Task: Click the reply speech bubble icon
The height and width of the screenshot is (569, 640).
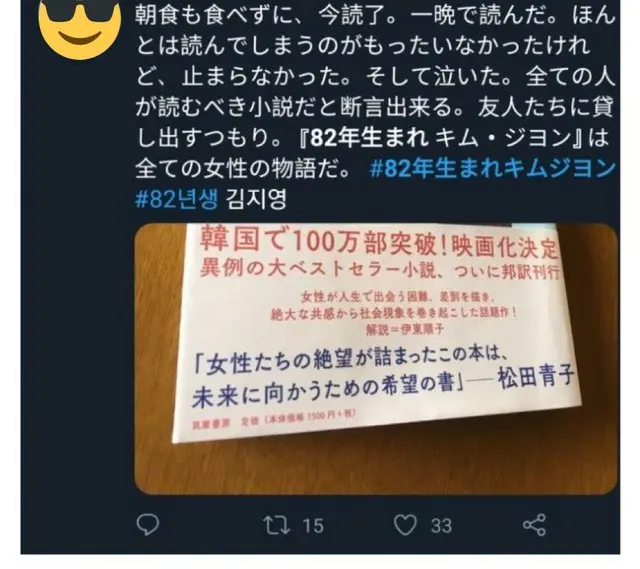Action: pyautogui.click(x=147, y=525)
